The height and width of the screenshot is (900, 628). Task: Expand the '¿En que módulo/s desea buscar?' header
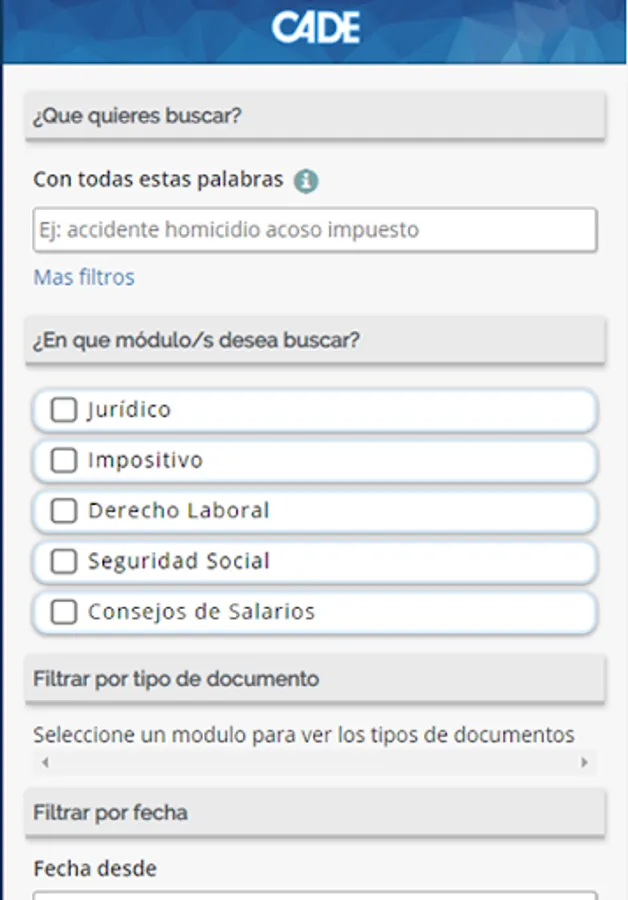coord(315,340)
